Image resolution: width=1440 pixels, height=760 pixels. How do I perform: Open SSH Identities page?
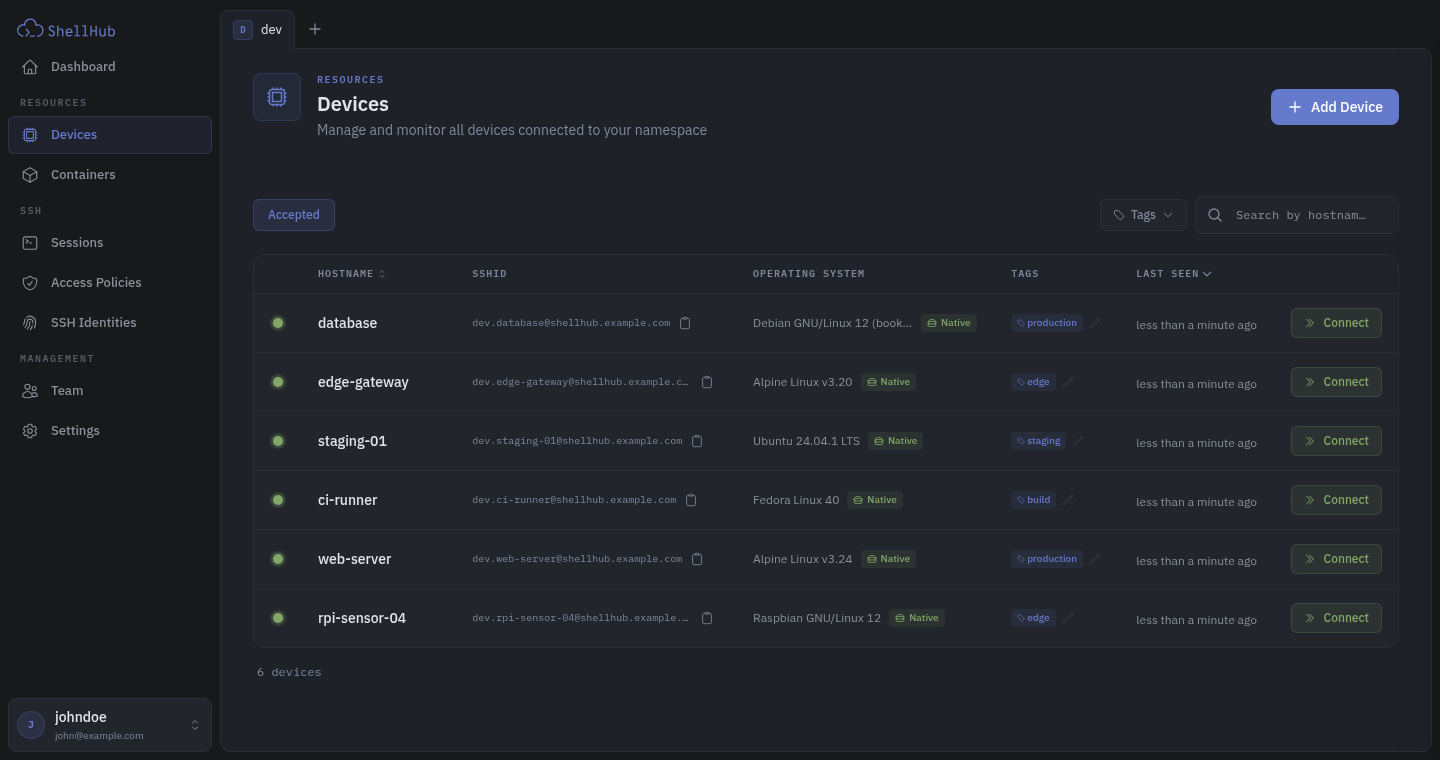[x=110, y=323]
